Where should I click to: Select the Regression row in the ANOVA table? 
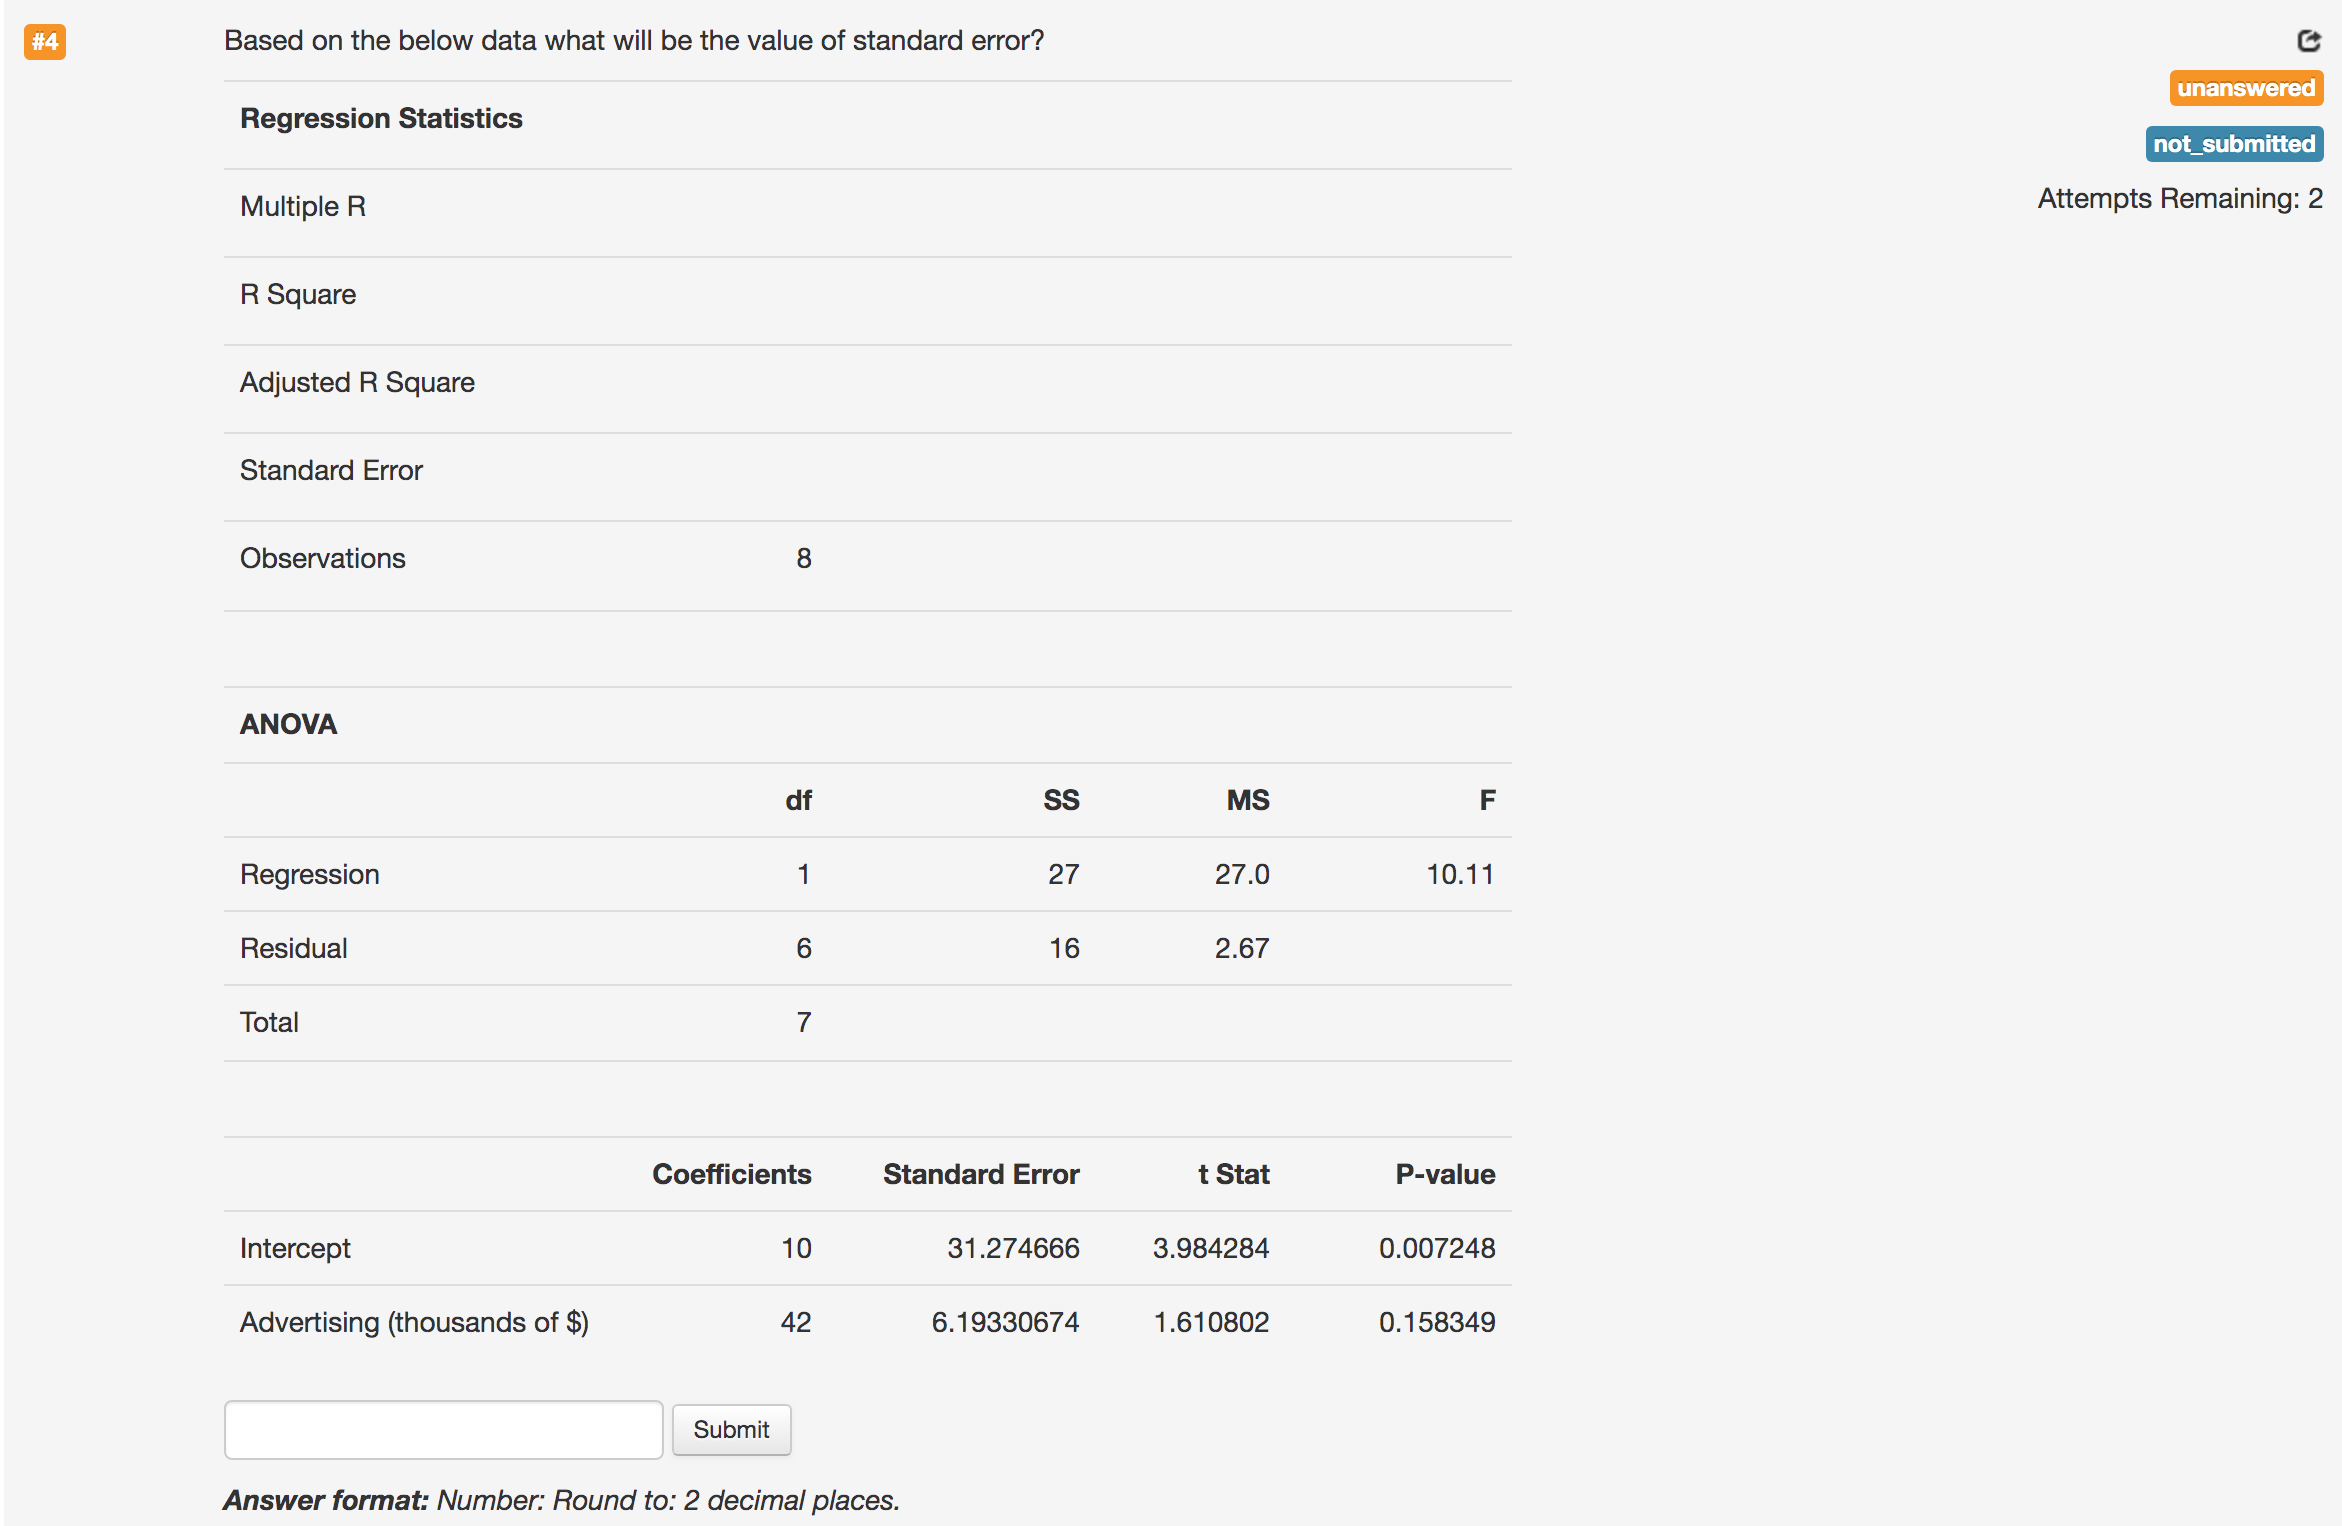(x=310, y=873)
